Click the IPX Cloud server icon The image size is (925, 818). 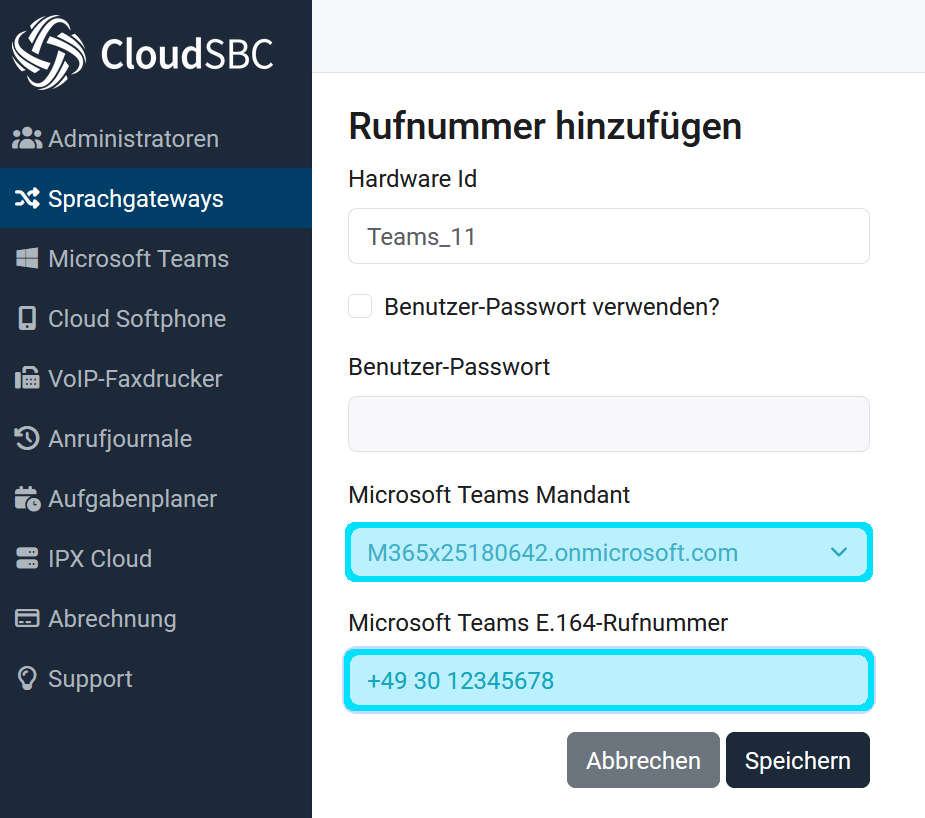(27, 559)
